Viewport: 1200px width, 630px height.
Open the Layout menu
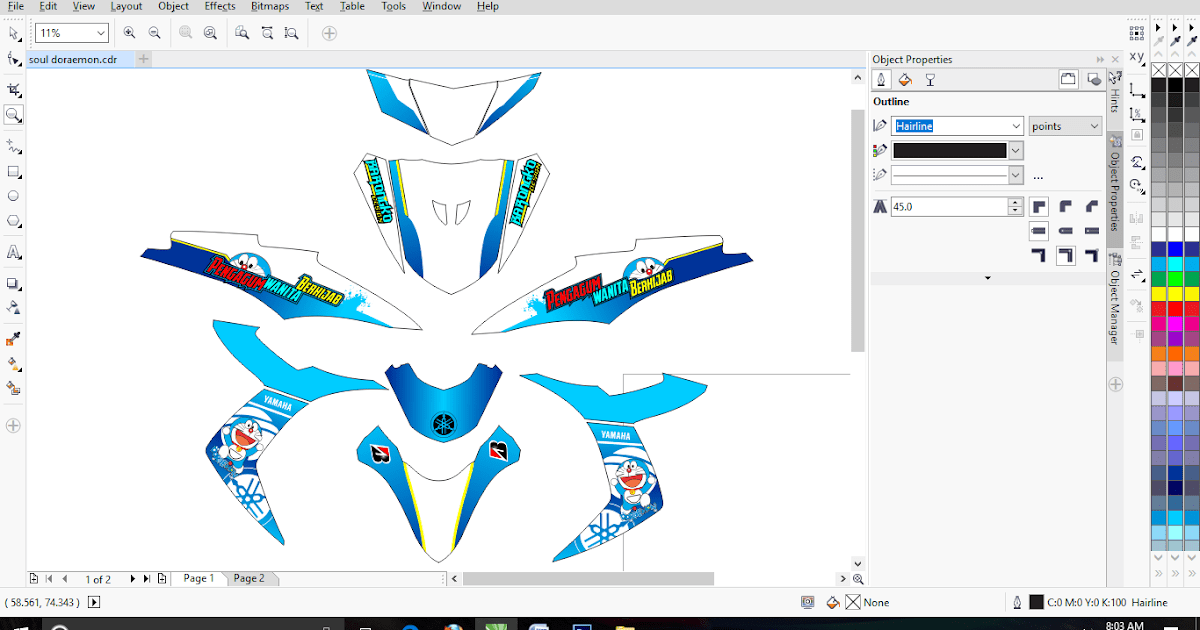click(126, 6)
